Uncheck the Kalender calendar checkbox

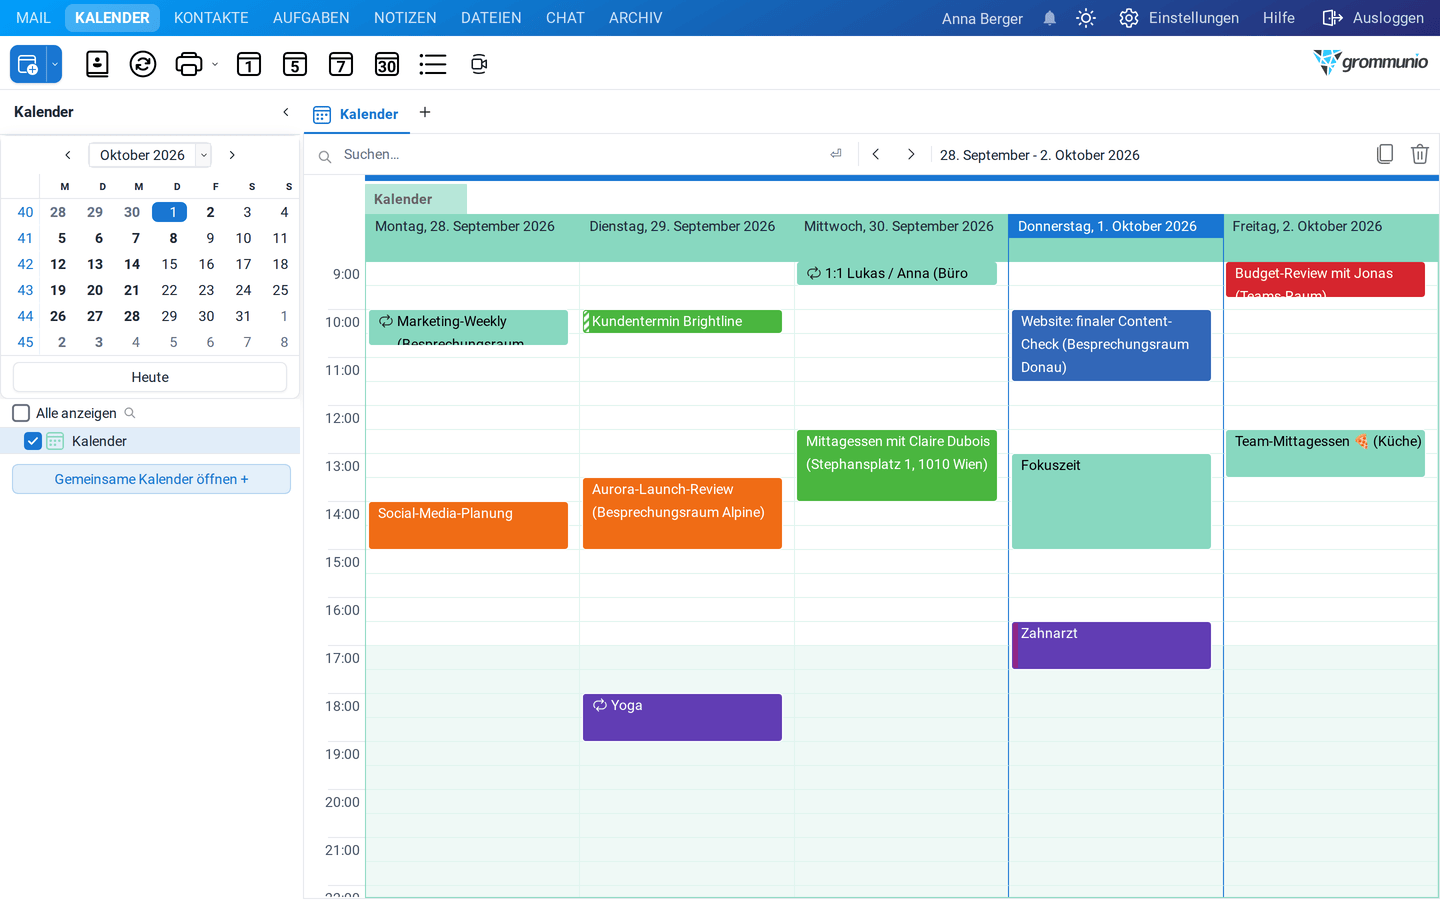[x=33, y=441]
